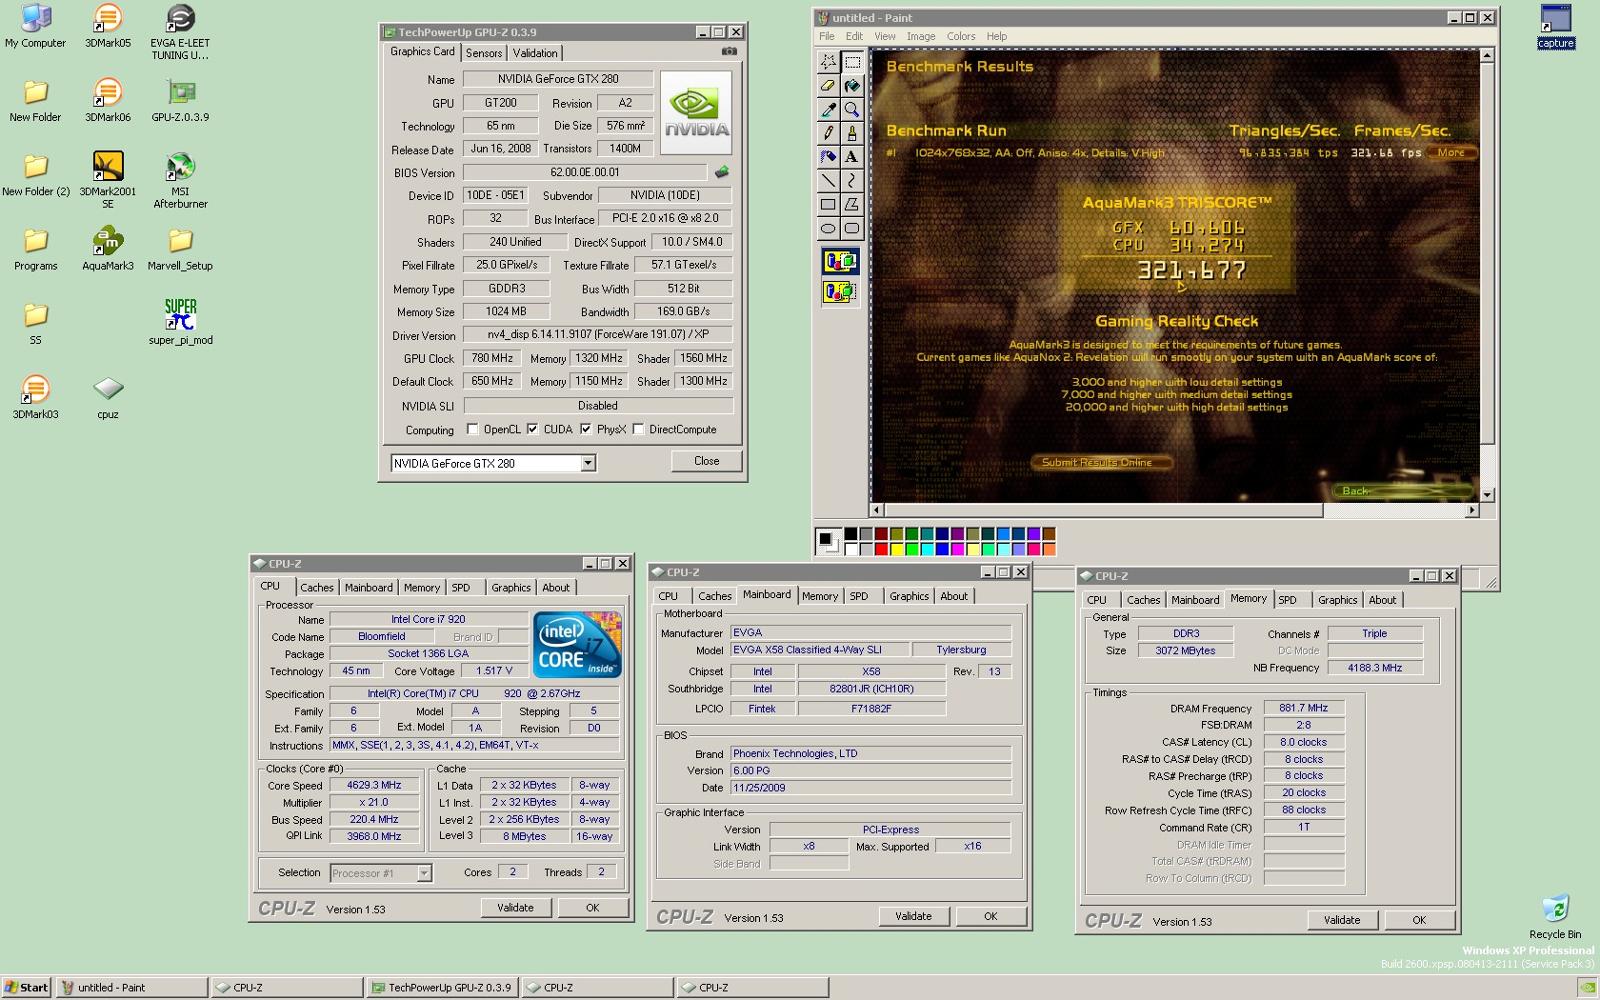The image size is (1600, 1000).
Task: Click the GPU Name field in GPU-Z
Action: coord(558,79)
